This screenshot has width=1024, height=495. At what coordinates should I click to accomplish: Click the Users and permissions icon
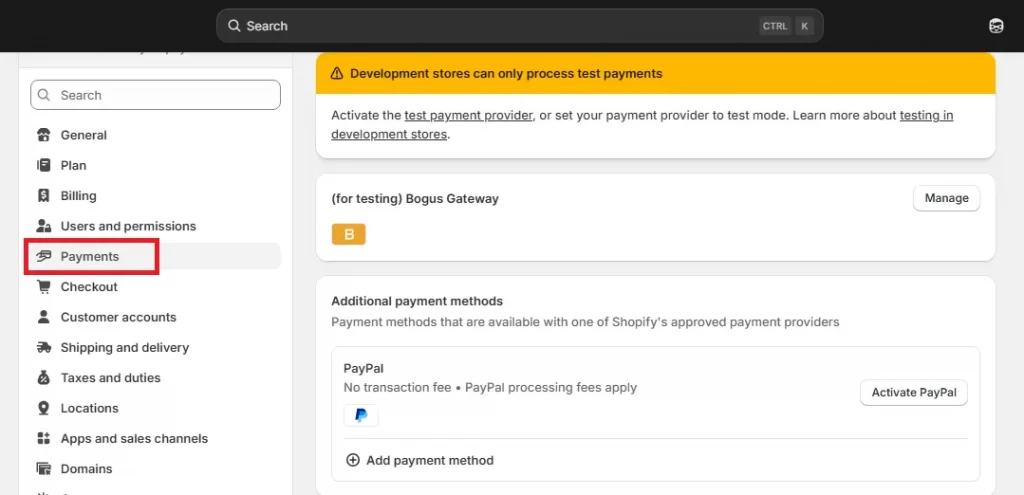point(43,226)
